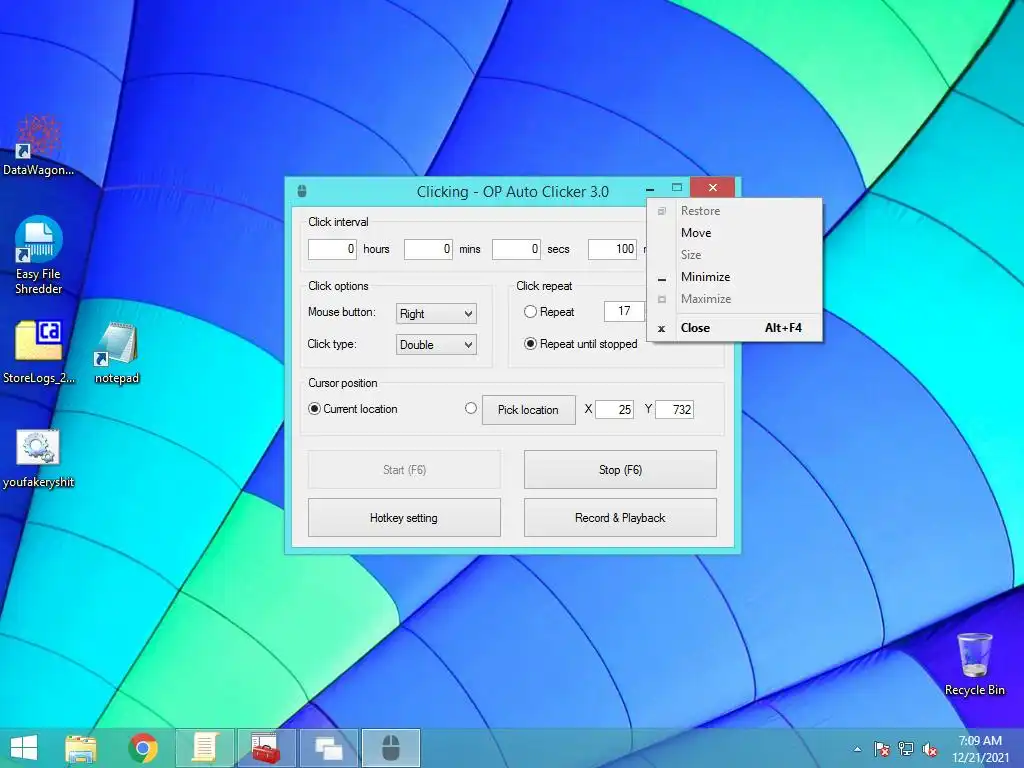Open the network tray icon
This screenshot has width=1024, height=768.
click(906, 749)
